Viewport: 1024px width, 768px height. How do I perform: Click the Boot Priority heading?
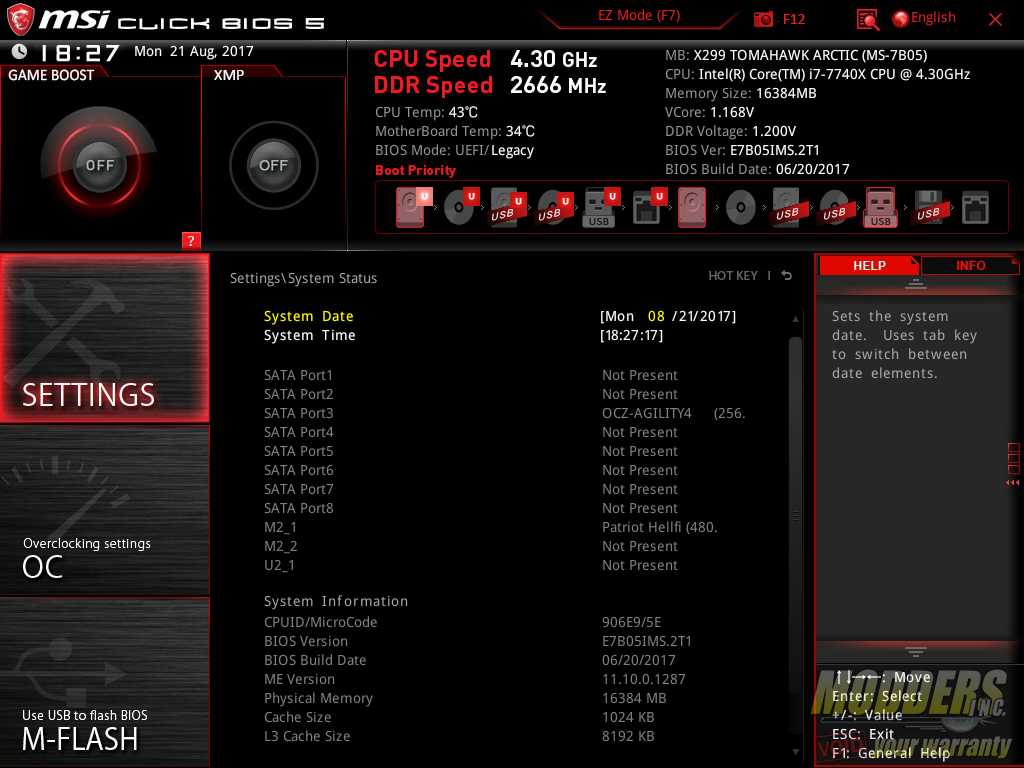click(x=415, y=170)
